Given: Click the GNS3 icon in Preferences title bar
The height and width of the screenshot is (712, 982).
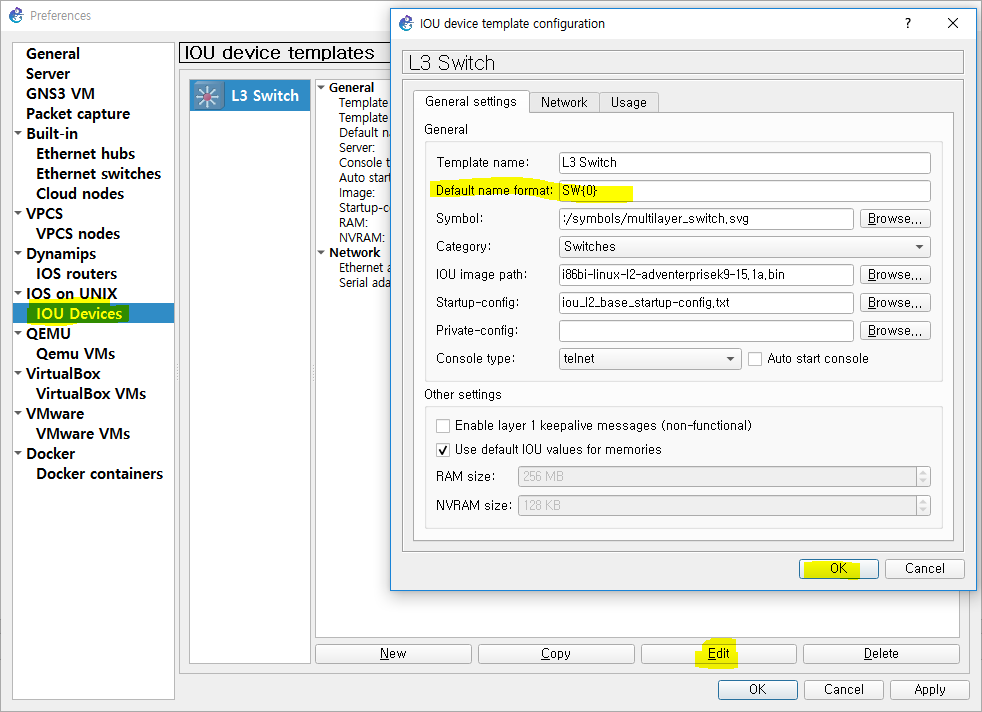Looking at the screenshot, I should [16, 14].
